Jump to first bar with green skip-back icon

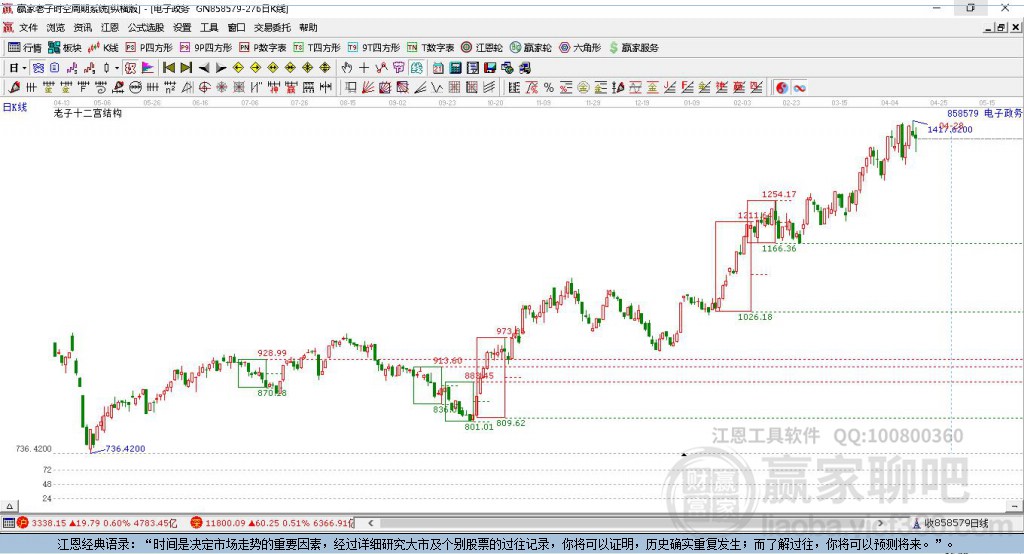(168, 68)
